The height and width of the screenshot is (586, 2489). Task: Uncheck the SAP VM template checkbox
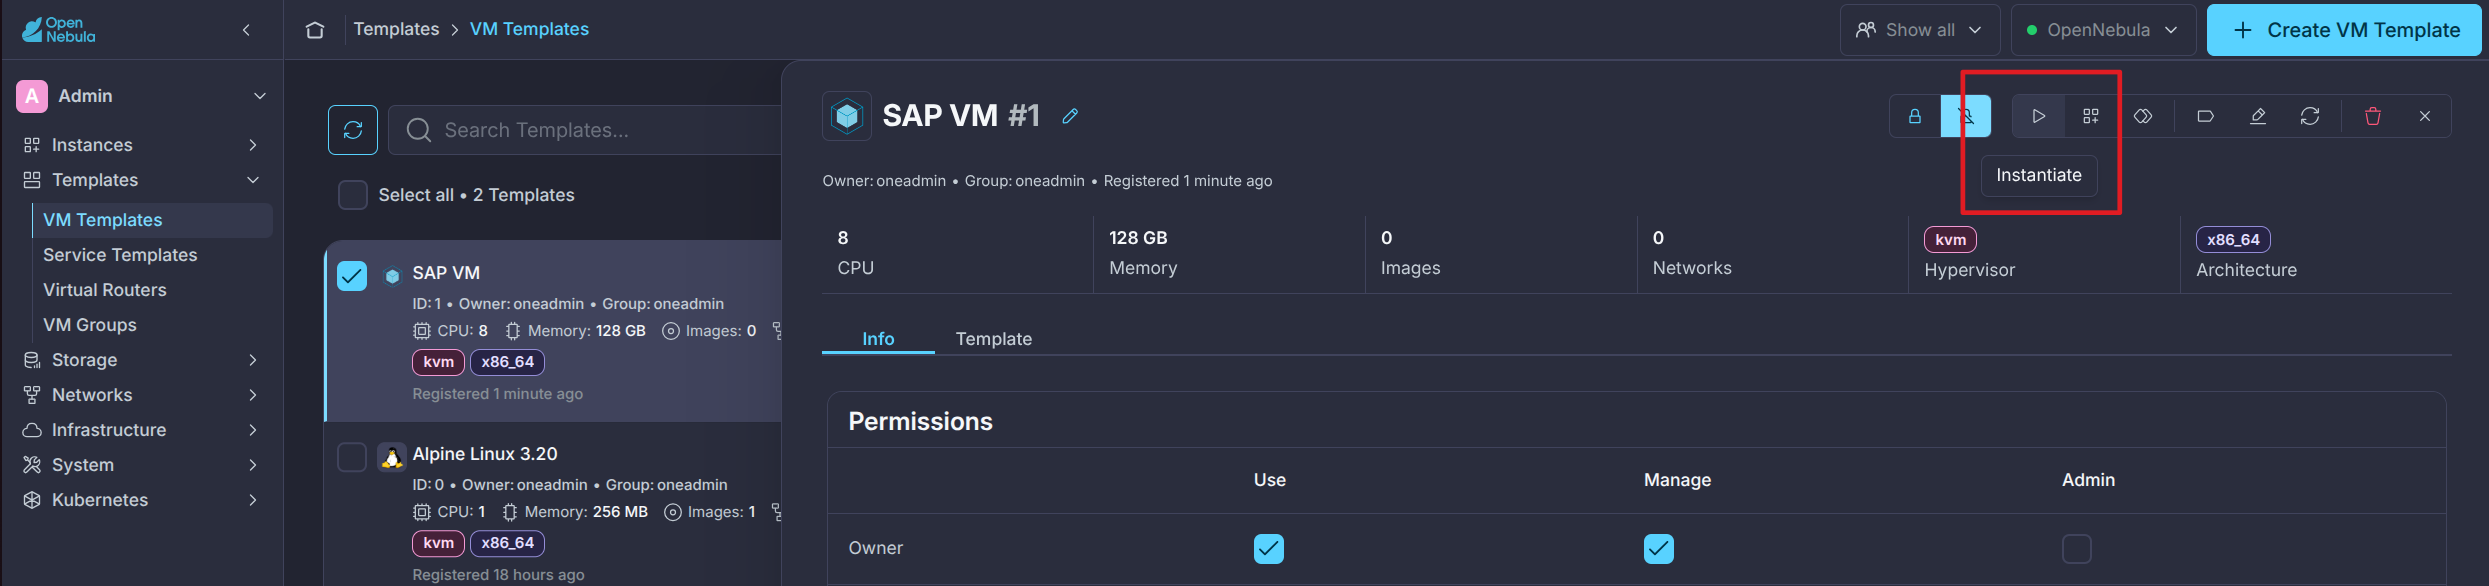coord(352,276)
